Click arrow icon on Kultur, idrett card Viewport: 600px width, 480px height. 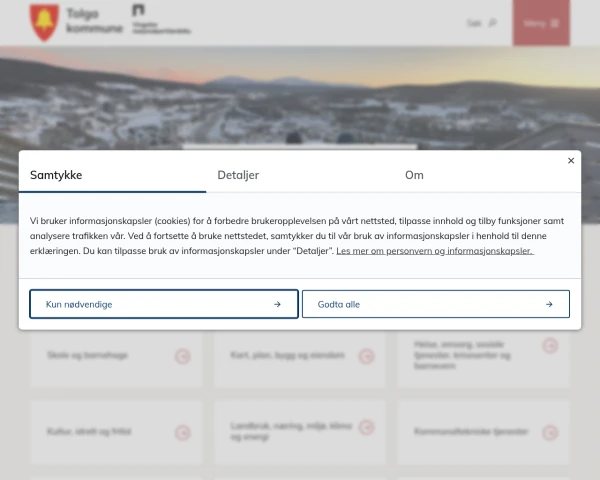(183, 433)
